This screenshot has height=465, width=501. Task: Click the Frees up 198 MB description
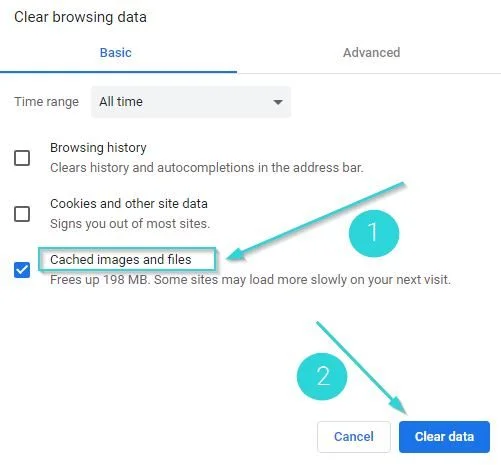click(250, 280)
